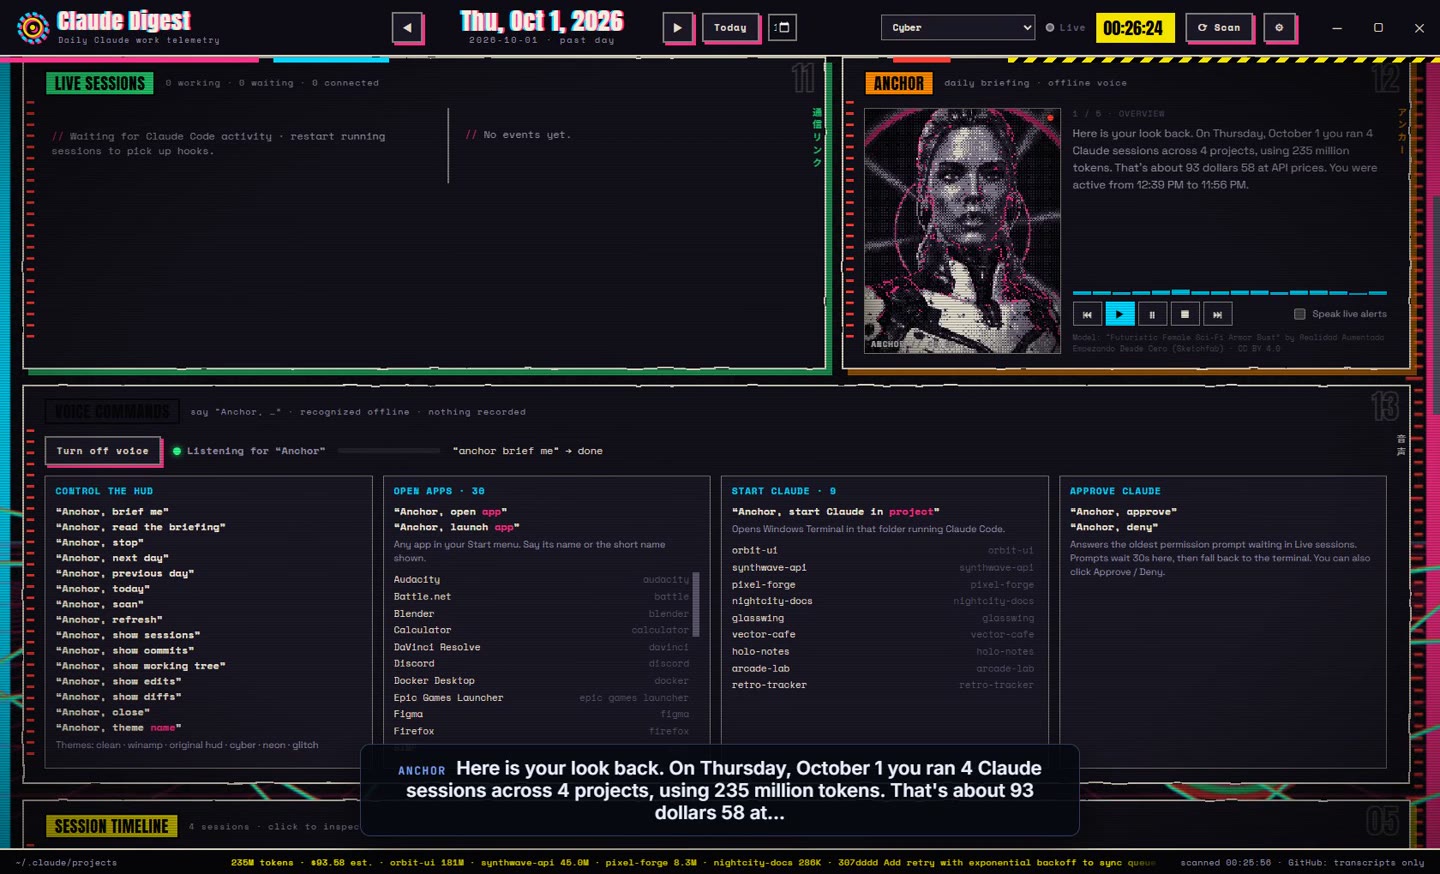Select the orbit-ui project
The width and height of the screenshot is (1440, 874).
point(883,550)
